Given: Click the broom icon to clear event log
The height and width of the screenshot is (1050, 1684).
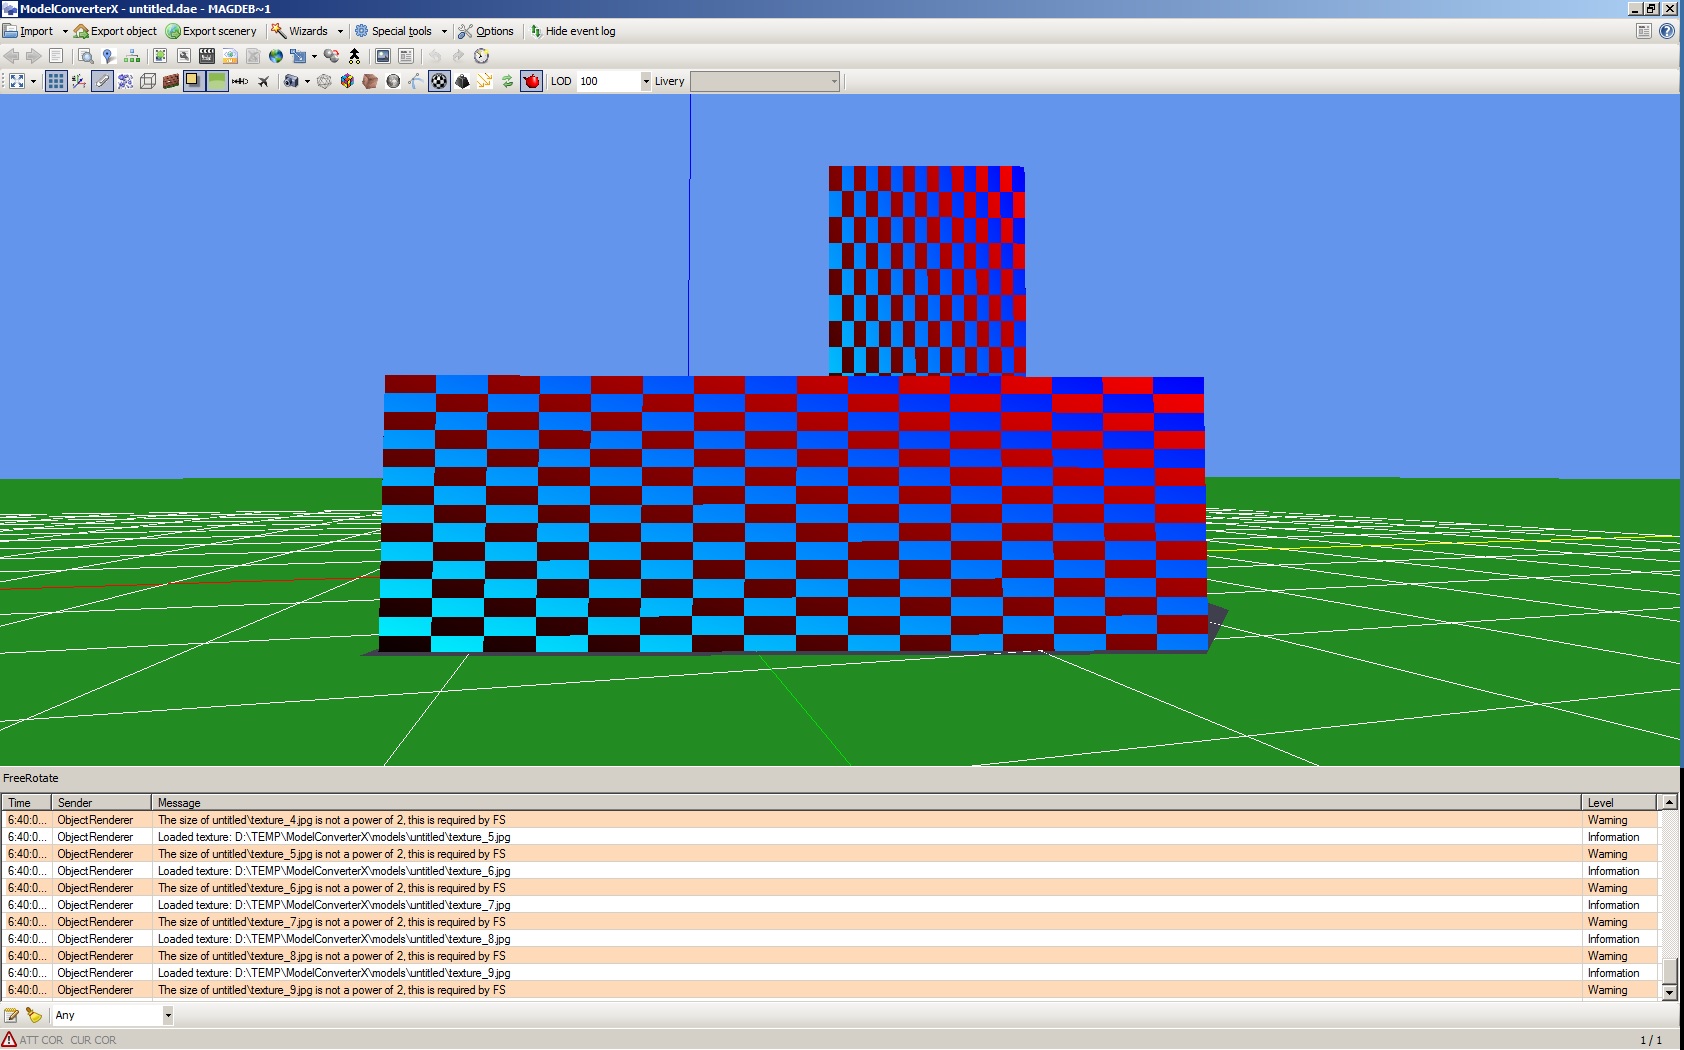Looking at the screenshot, I should [34, 1015].
